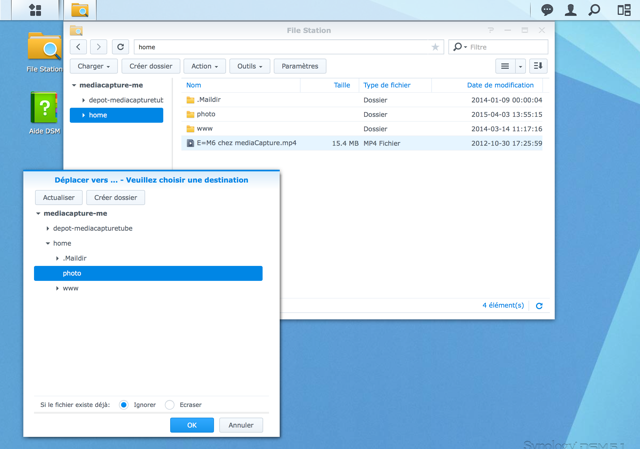Open Aide DSM desktop help icon
640x449 pixels.
click(x=44, y=113)
